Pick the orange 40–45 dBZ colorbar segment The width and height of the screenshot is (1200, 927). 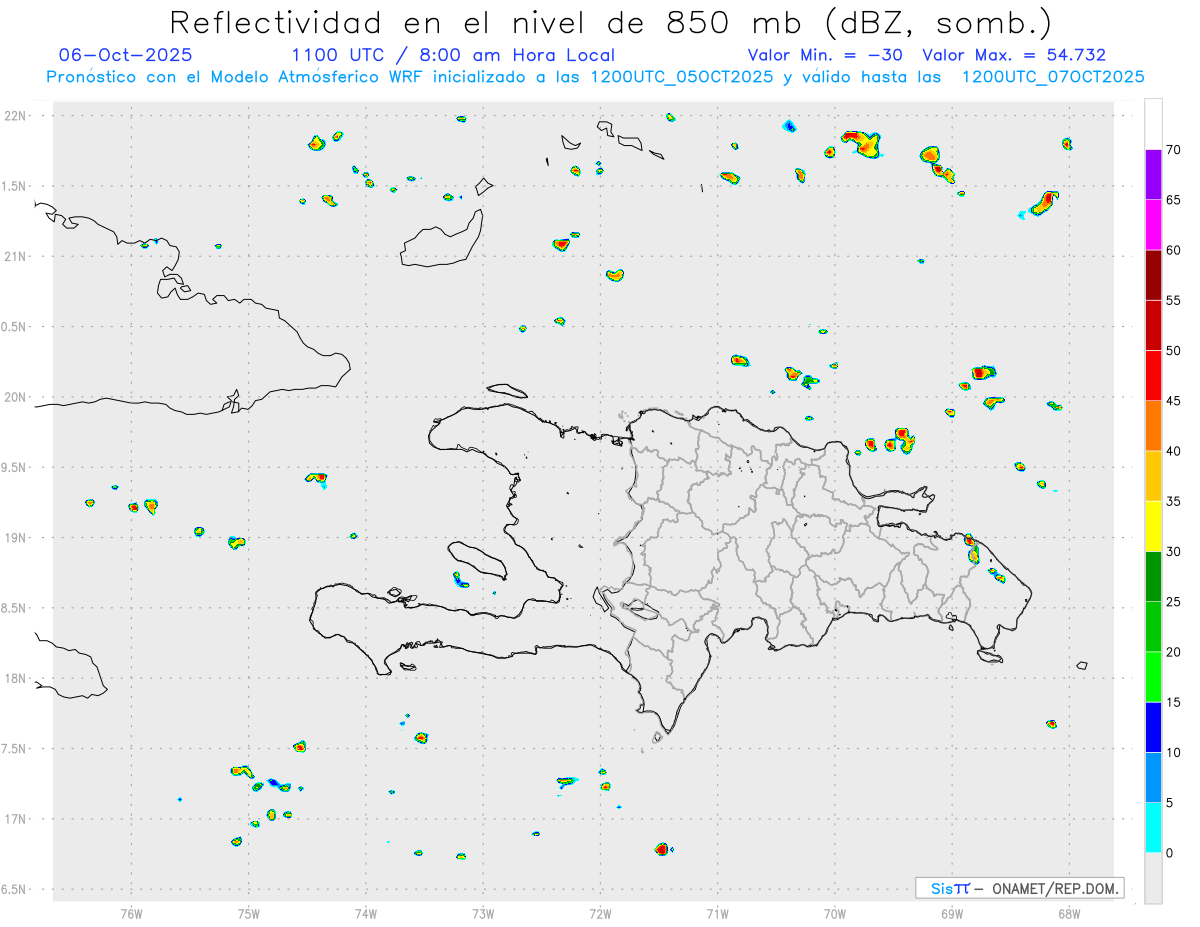point(1153,426)
